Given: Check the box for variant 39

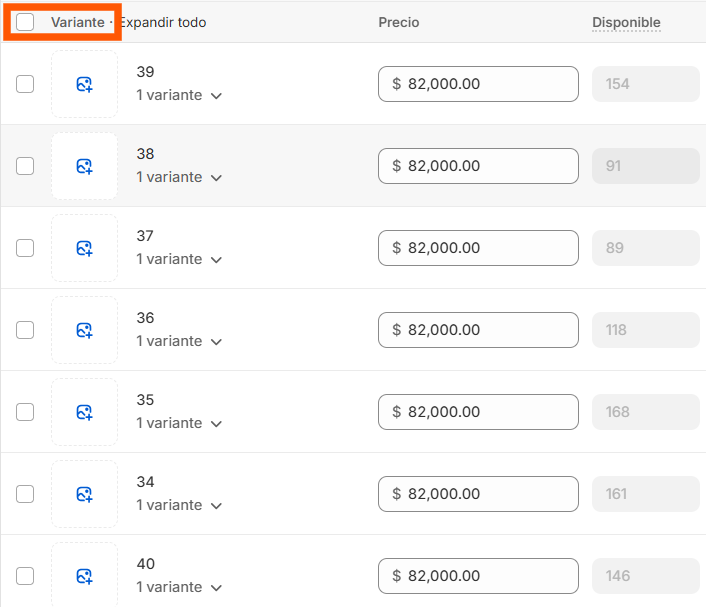Looking at the screenshot, I should 25,84.
